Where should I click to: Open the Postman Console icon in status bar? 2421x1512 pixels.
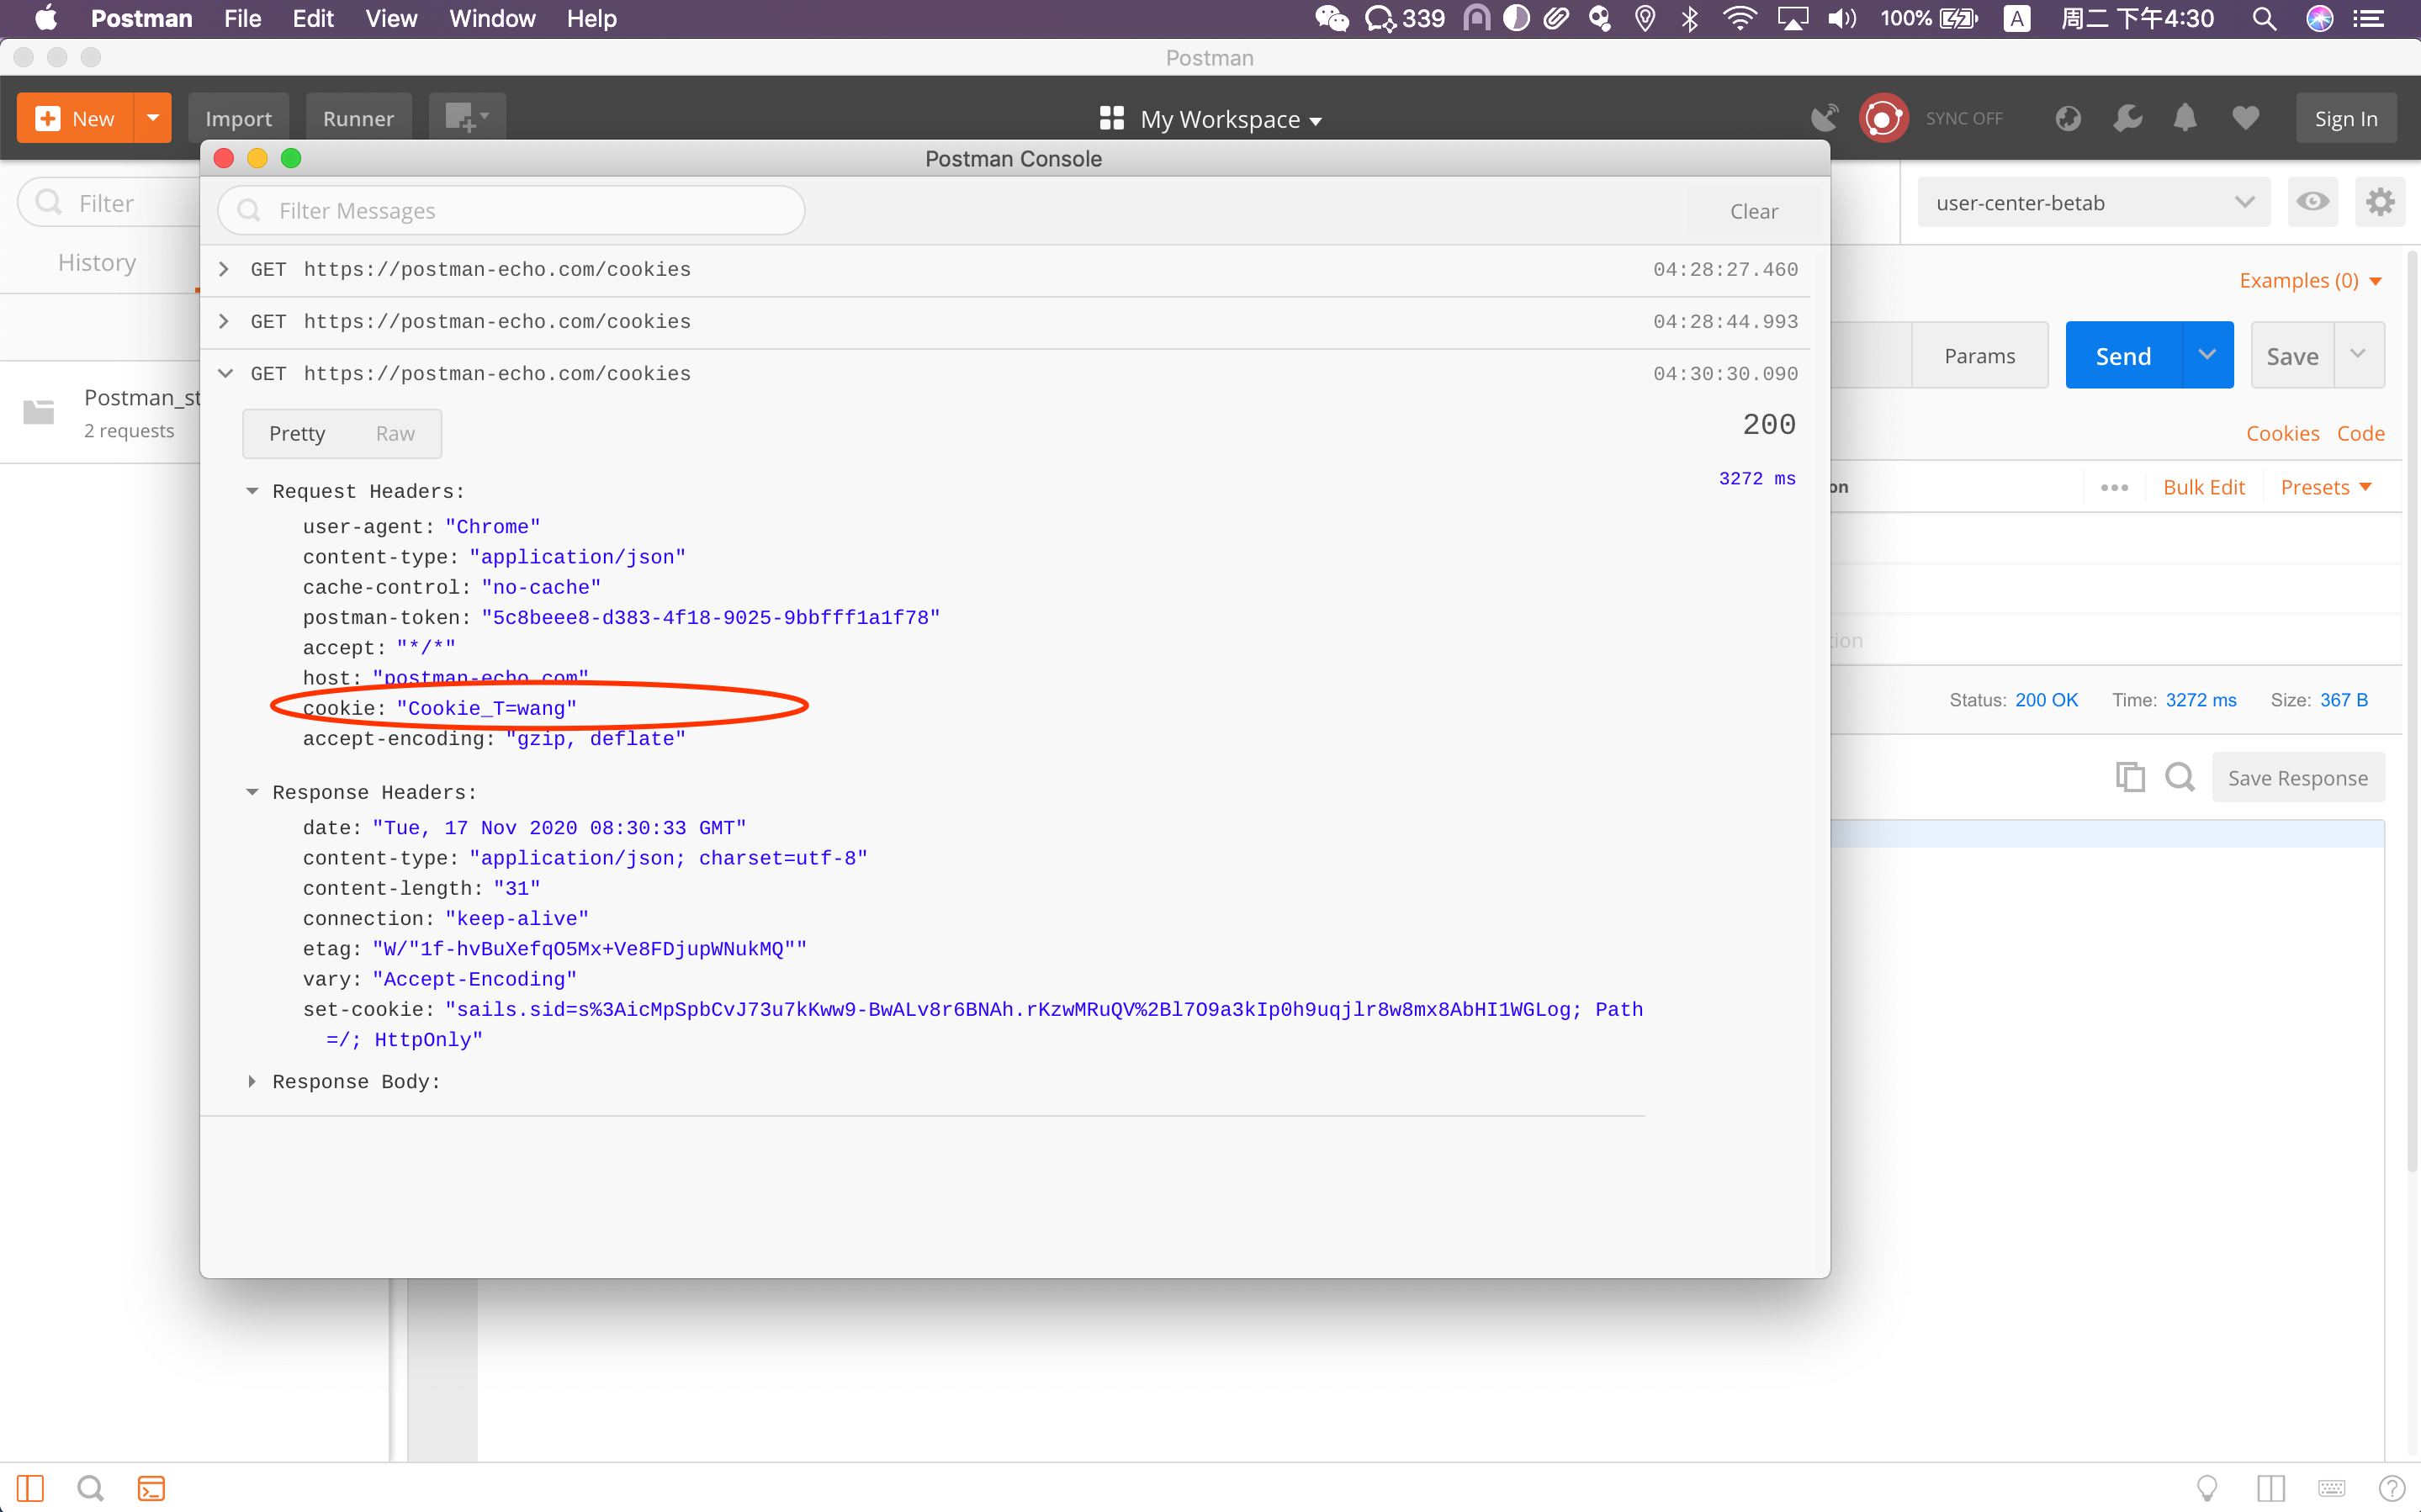pos(151,1488)
